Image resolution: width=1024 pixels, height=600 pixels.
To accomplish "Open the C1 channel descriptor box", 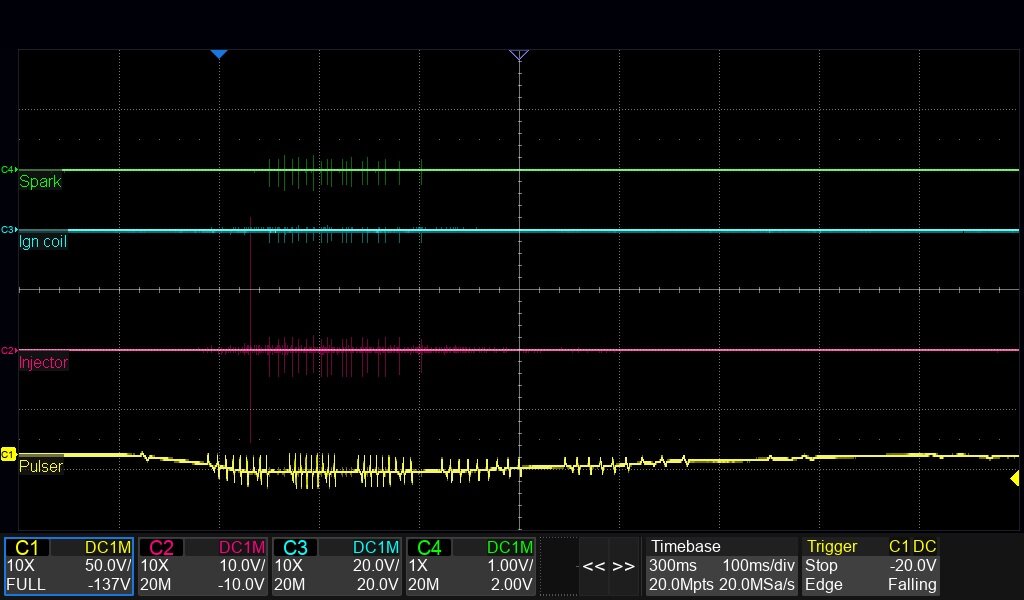I will 69,566.
